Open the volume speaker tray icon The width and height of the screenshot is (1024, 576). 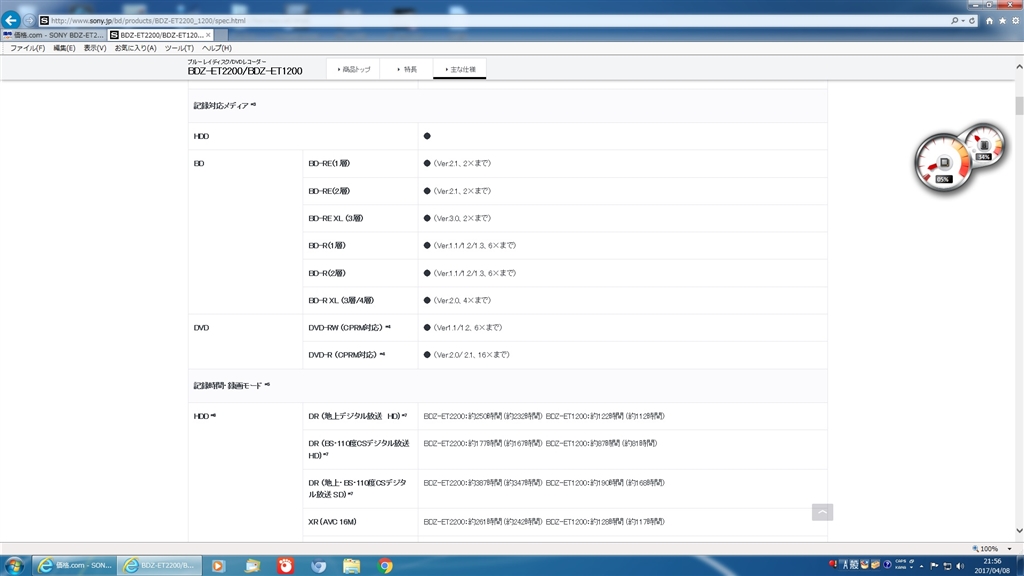pyautogui.click(x=960, y=566)
